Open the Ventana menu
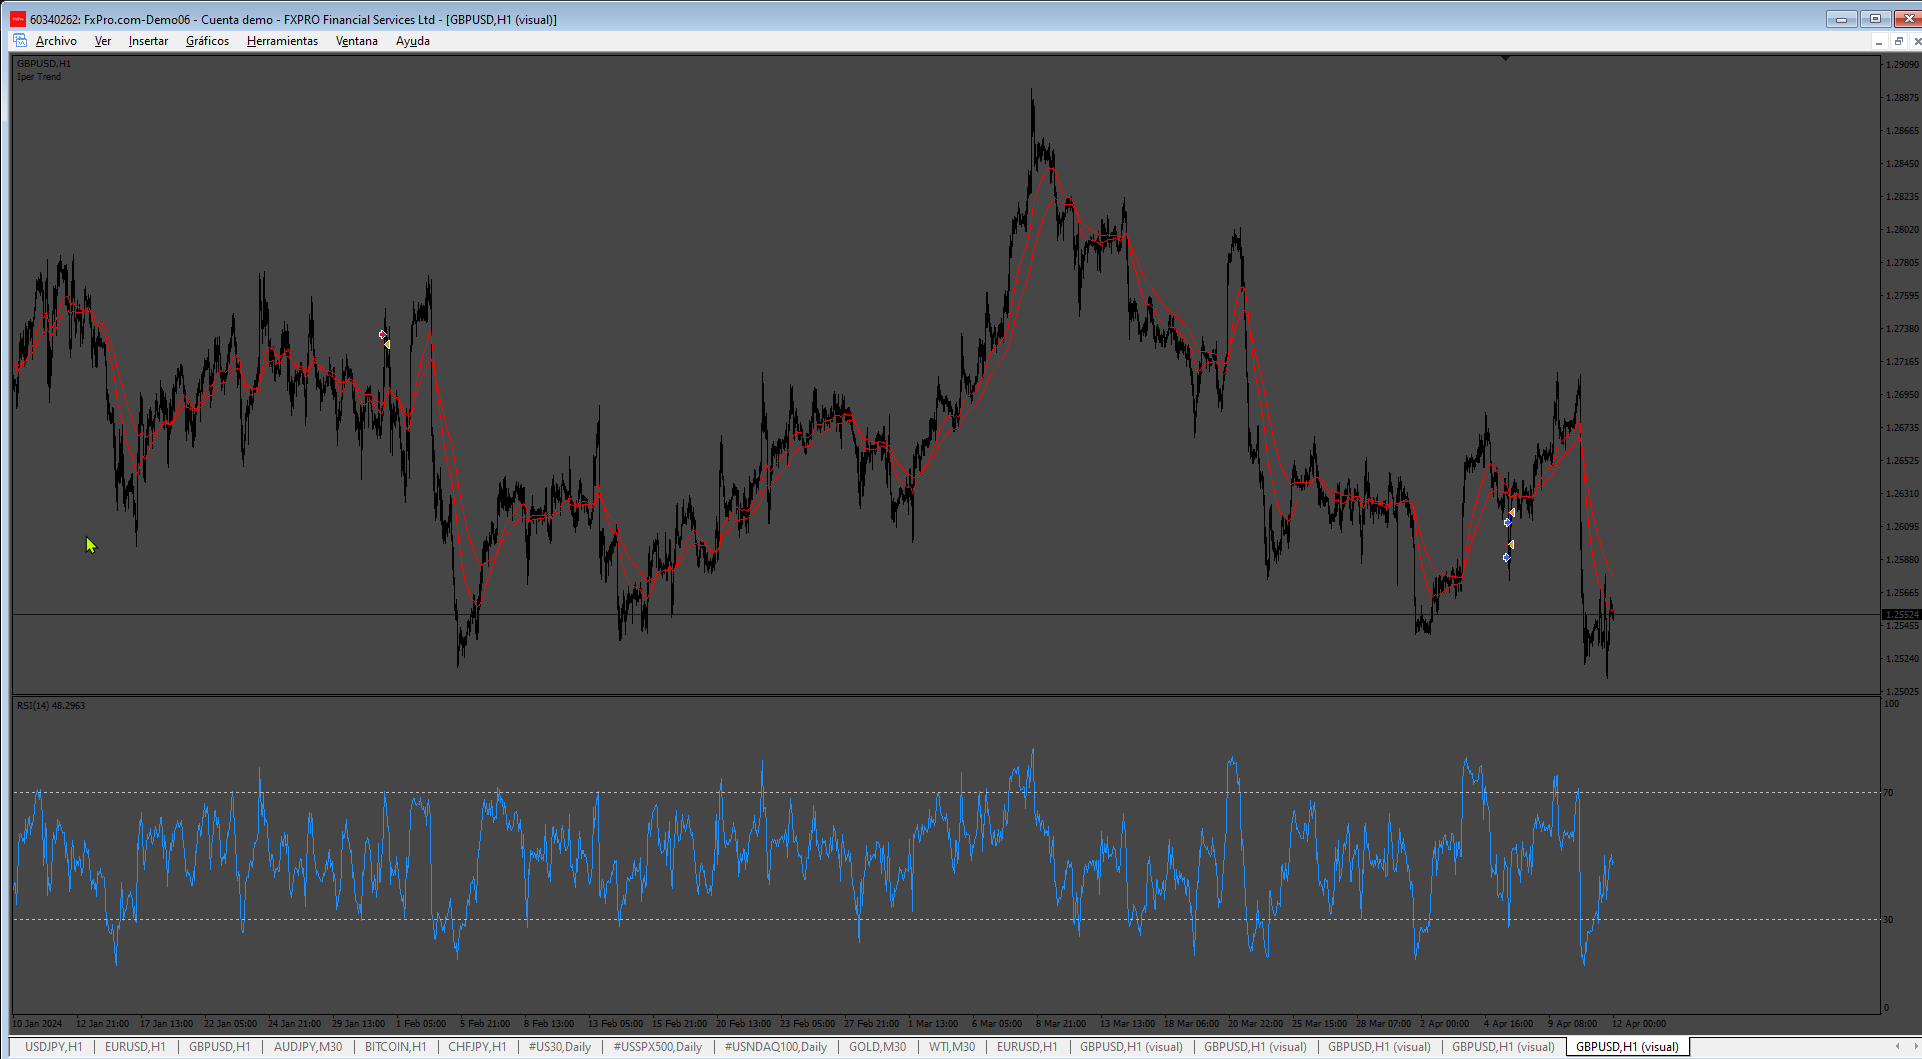Viewport: 1922px width, 1059px height. (357, 41)
